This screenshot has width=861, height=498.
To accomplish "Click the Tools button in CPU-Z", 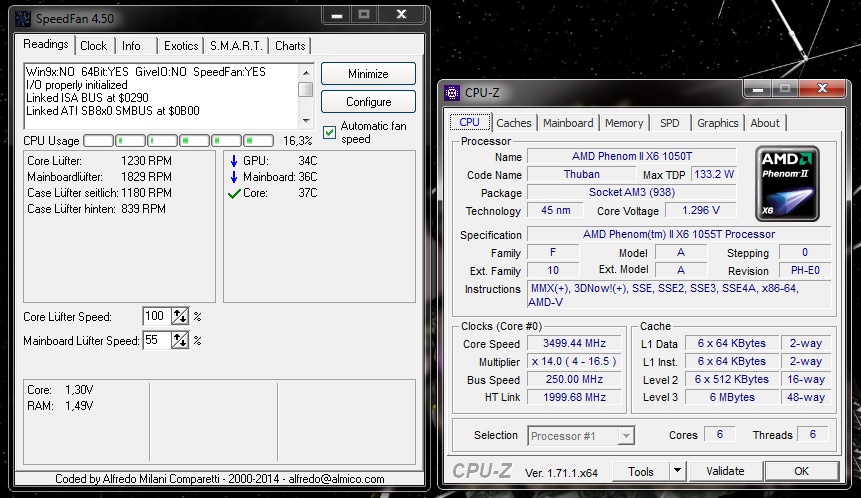I will click(x=641, y=471).
